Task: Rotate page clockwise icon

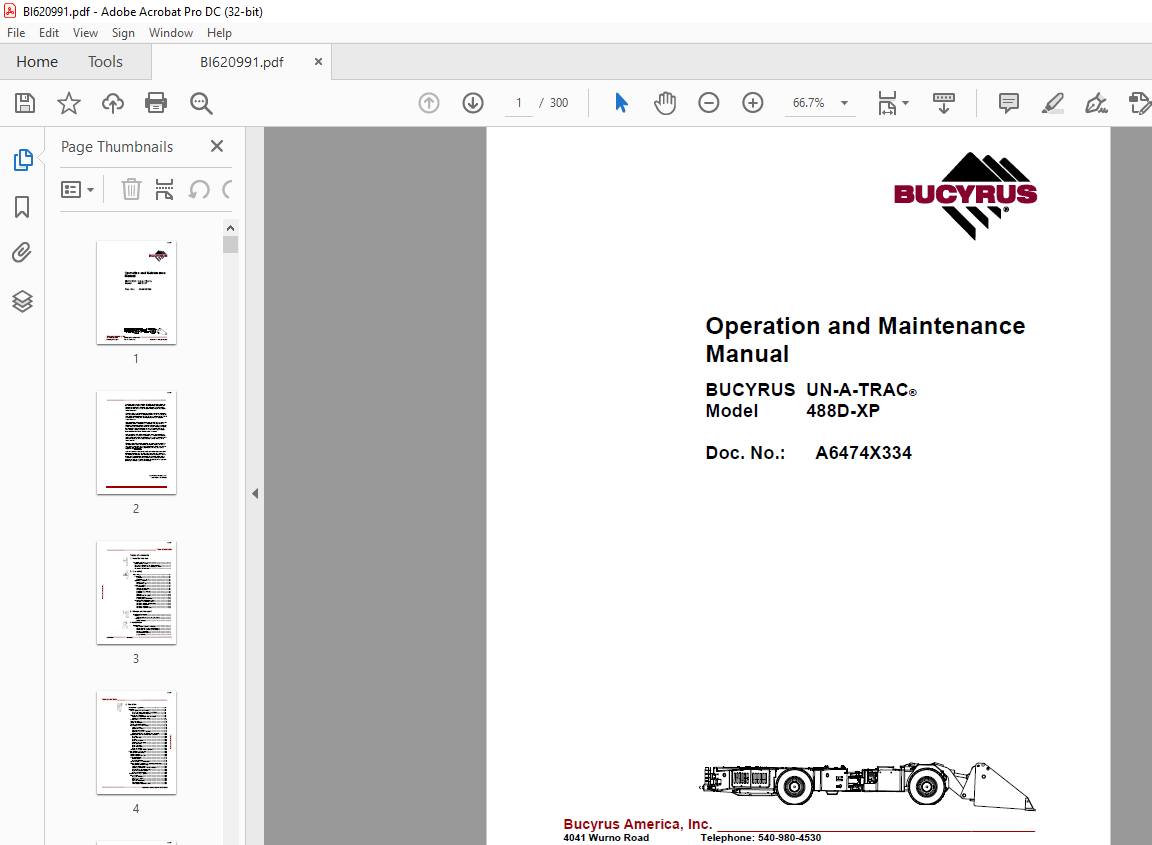Action: [x=227, y=190]
